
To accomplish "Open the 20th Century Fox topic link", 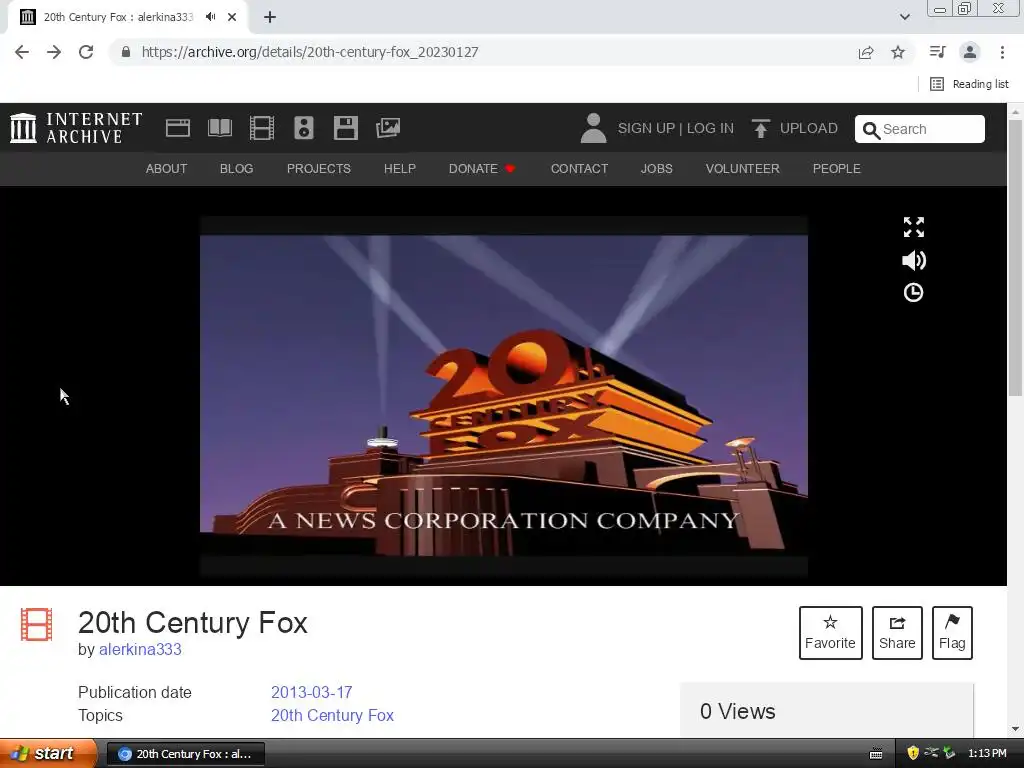I will pos(332,715).
